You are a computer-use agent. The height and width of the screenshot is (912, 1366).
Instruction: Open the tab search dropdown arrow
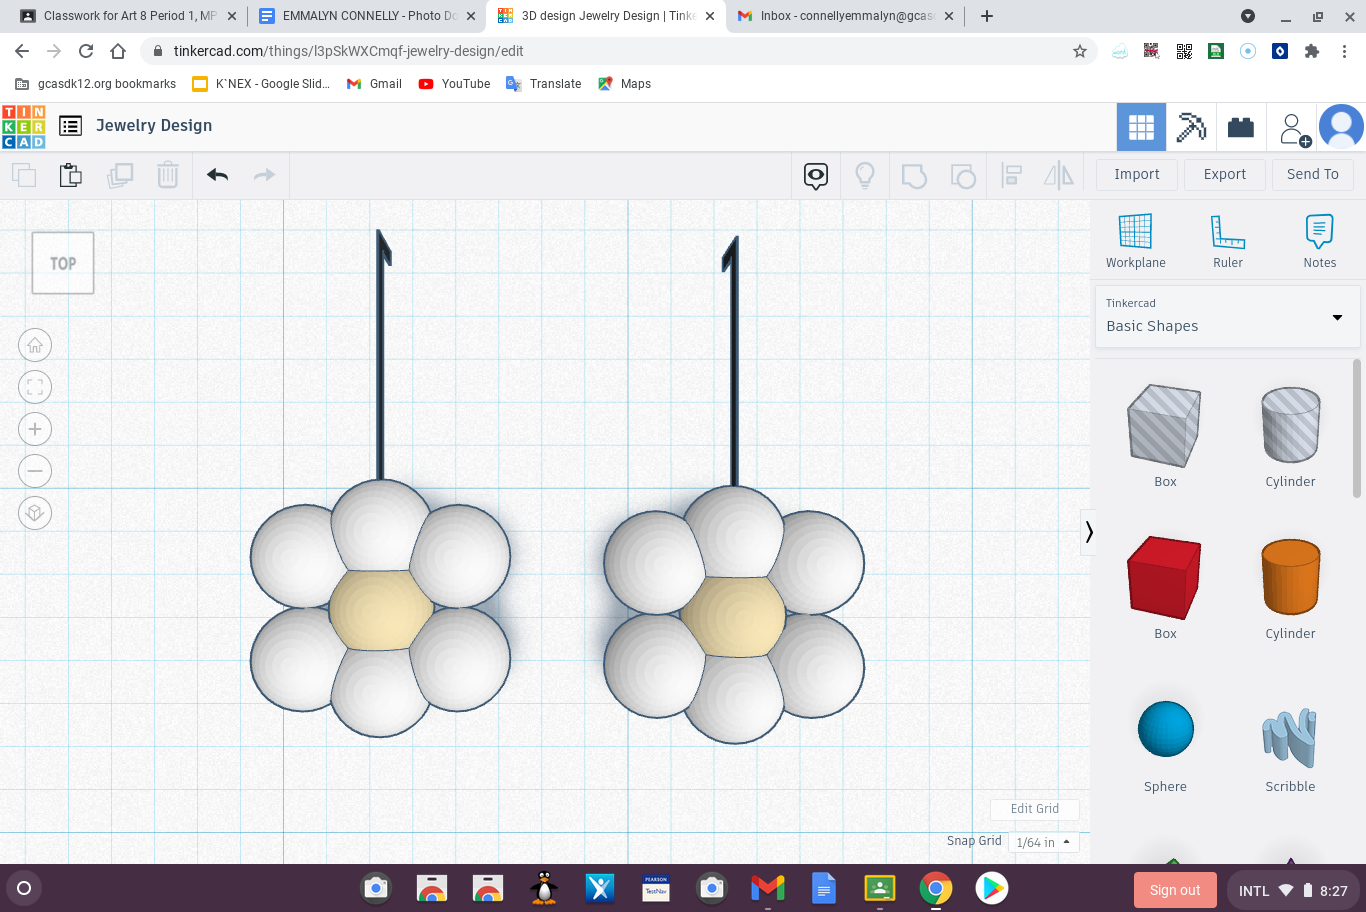tap(1248, 16)
